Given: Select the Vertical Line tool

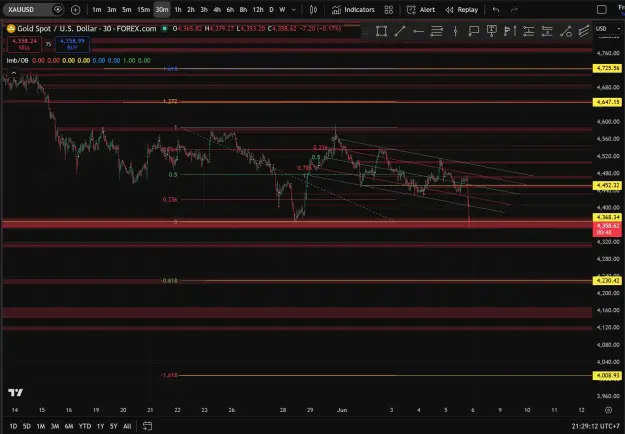Looking at the screenshot, I should tap(455, 31).
